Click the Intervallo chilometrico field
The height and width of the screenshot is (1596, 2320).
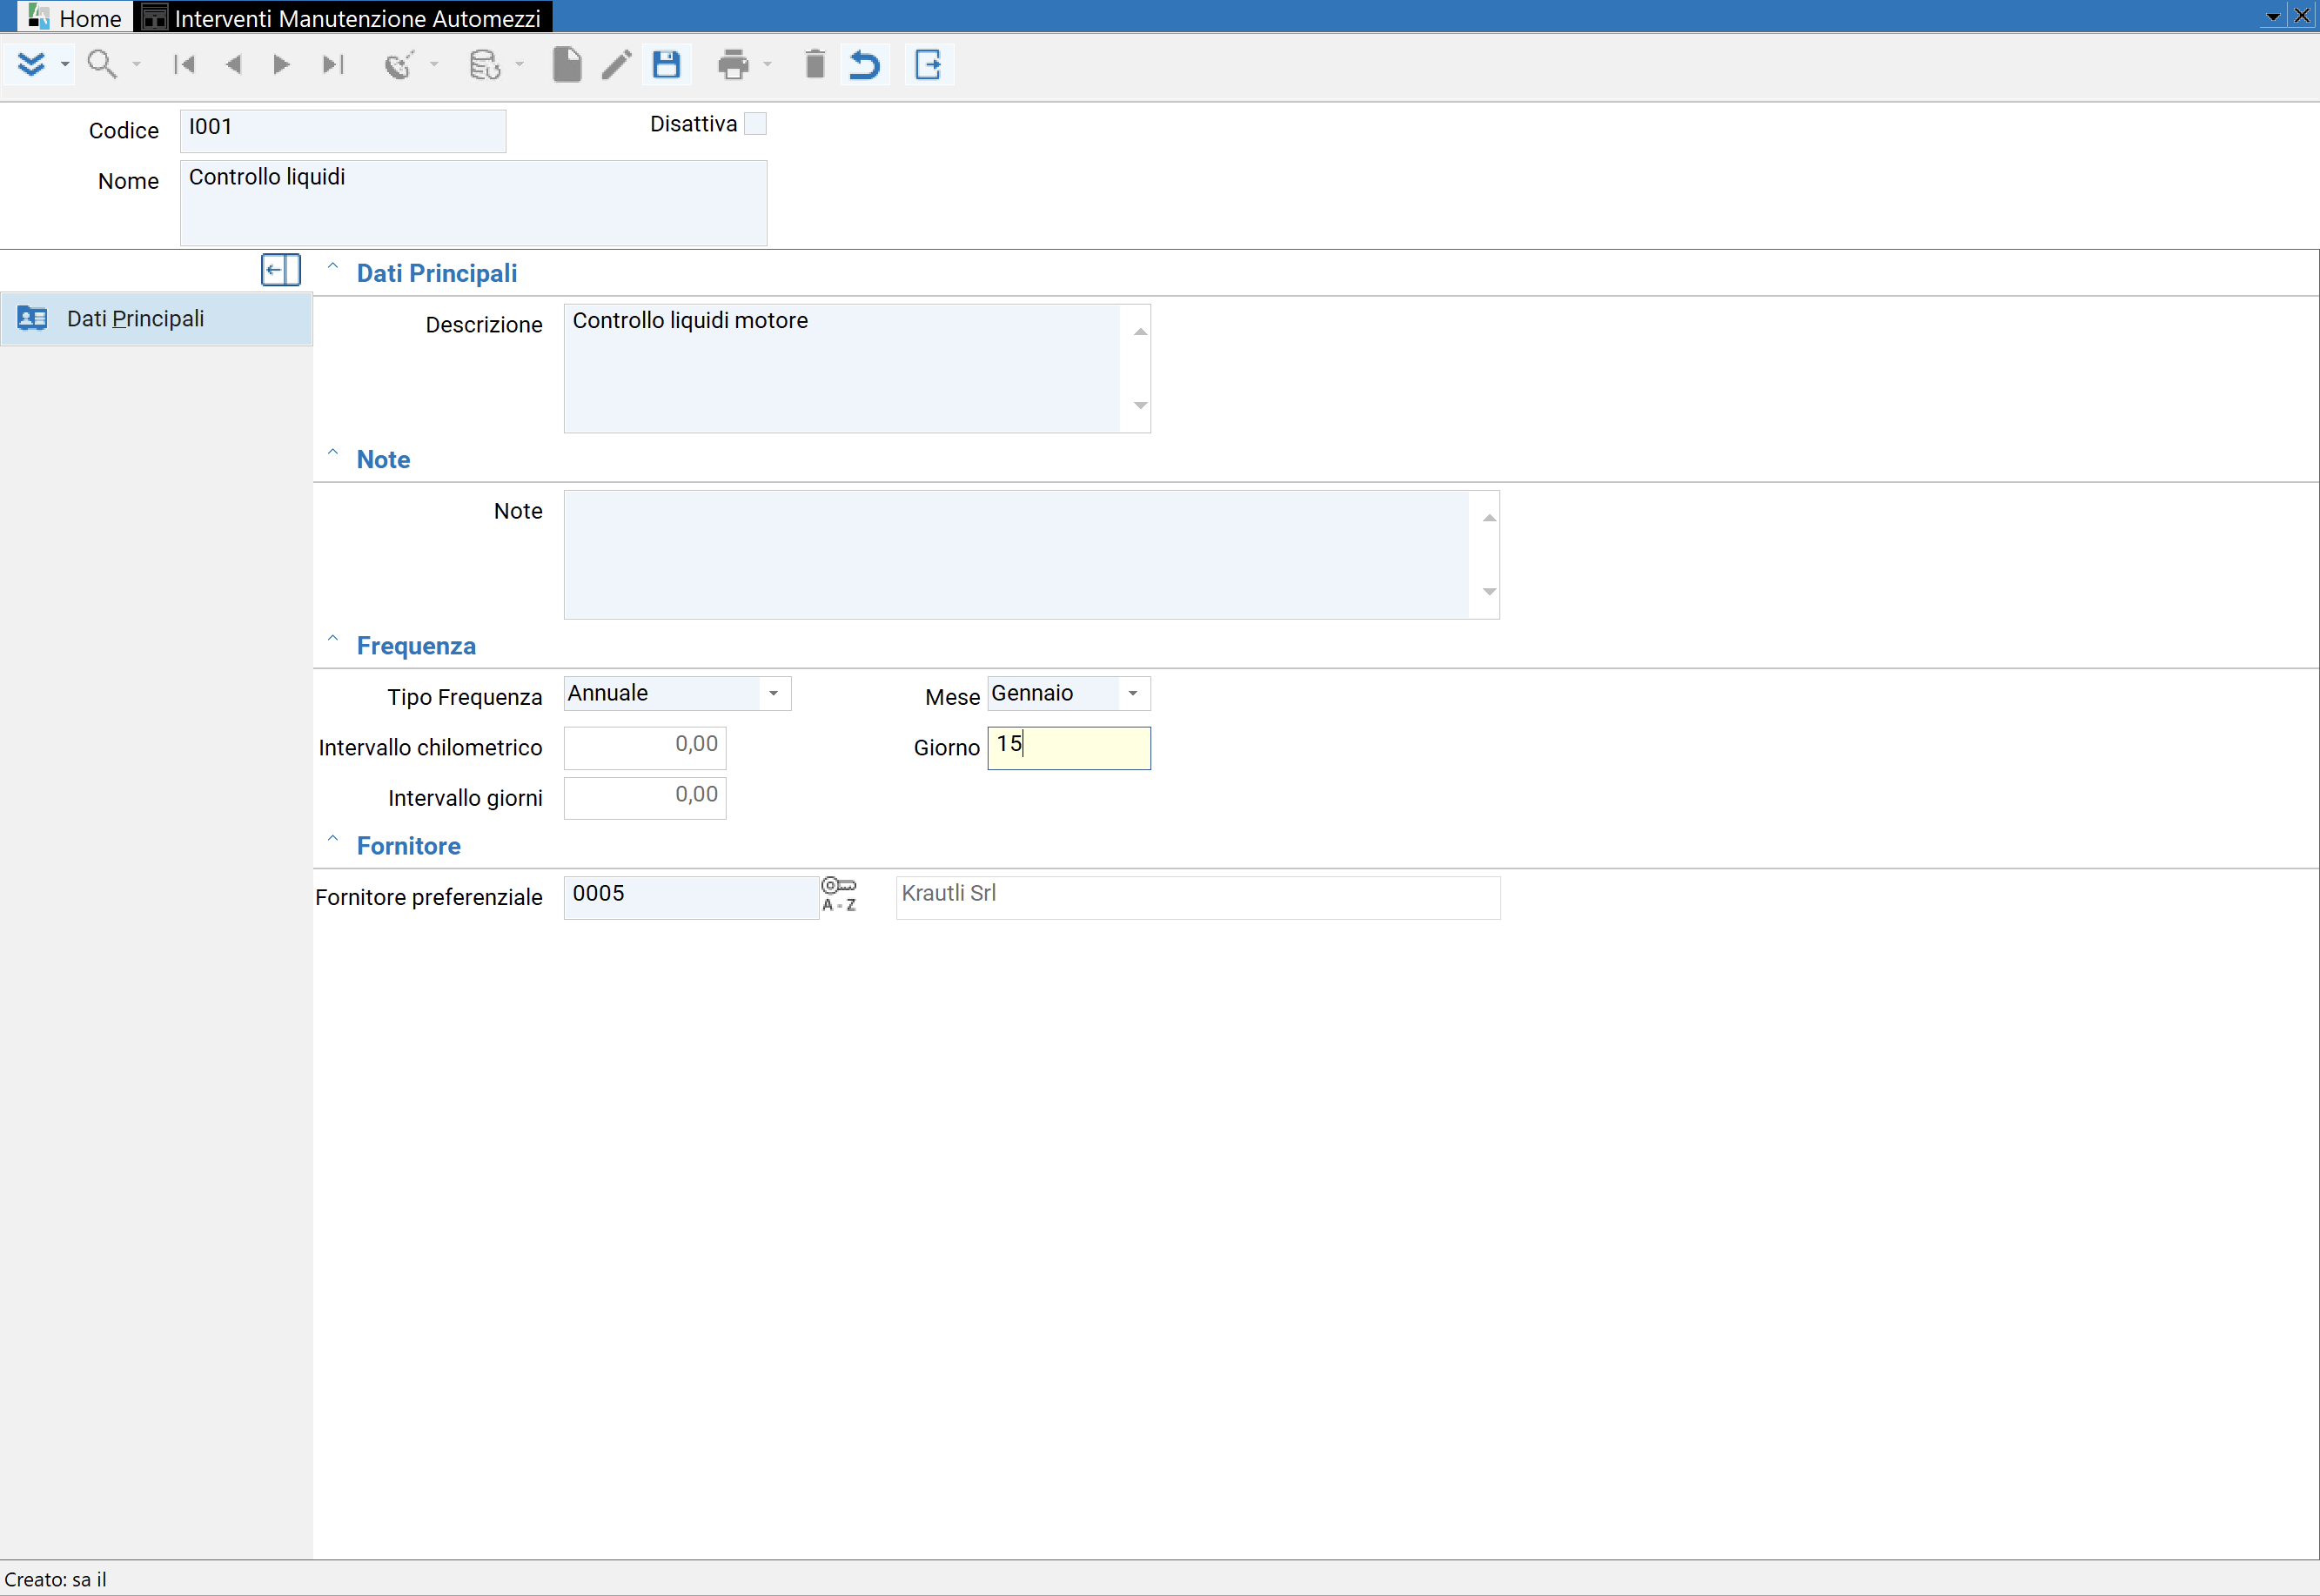click(645, 748)
